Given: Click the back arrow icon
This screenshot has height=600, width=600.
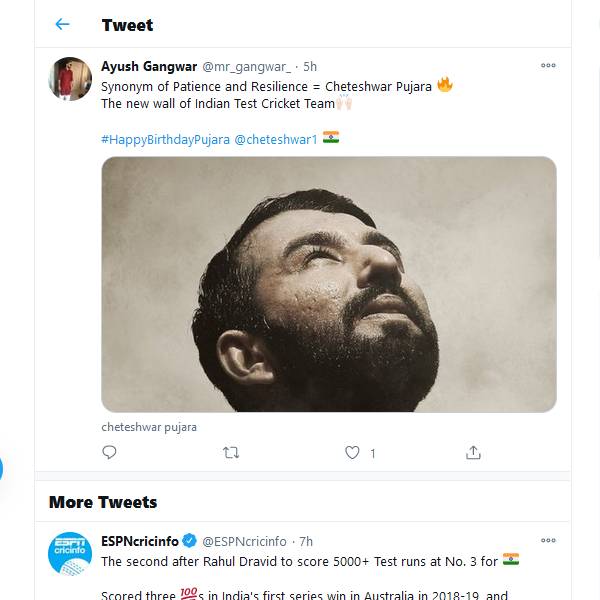Looking at the screenshot, I should pyautogui.click(x=62, y=24).
